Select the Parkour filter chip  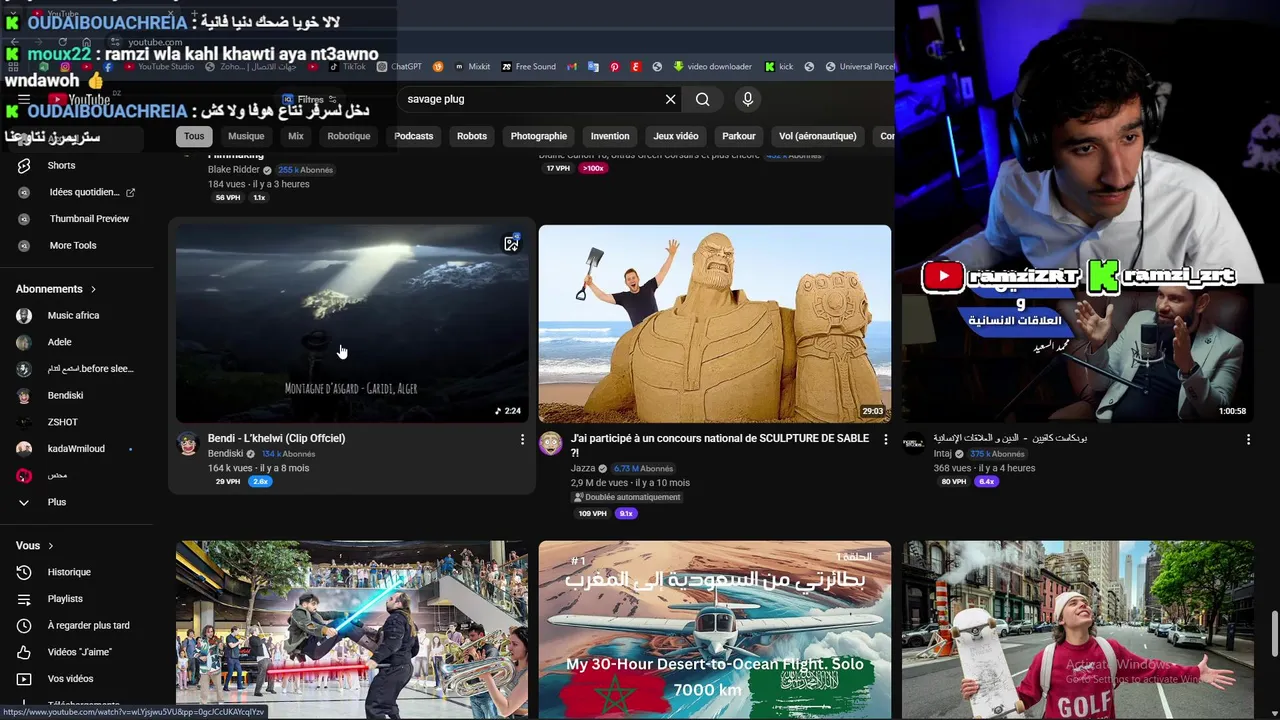pyautogui.click(x=739, y=136)
